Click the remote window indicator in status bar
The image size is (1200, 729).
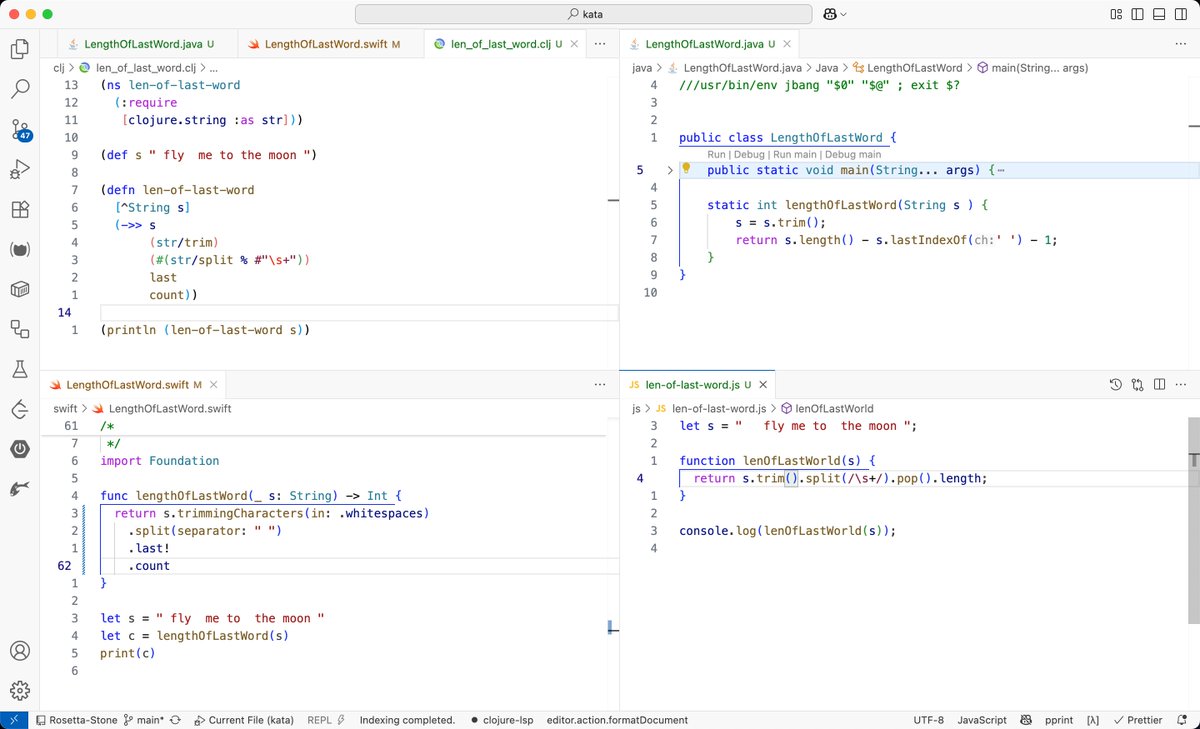point(13,720)
